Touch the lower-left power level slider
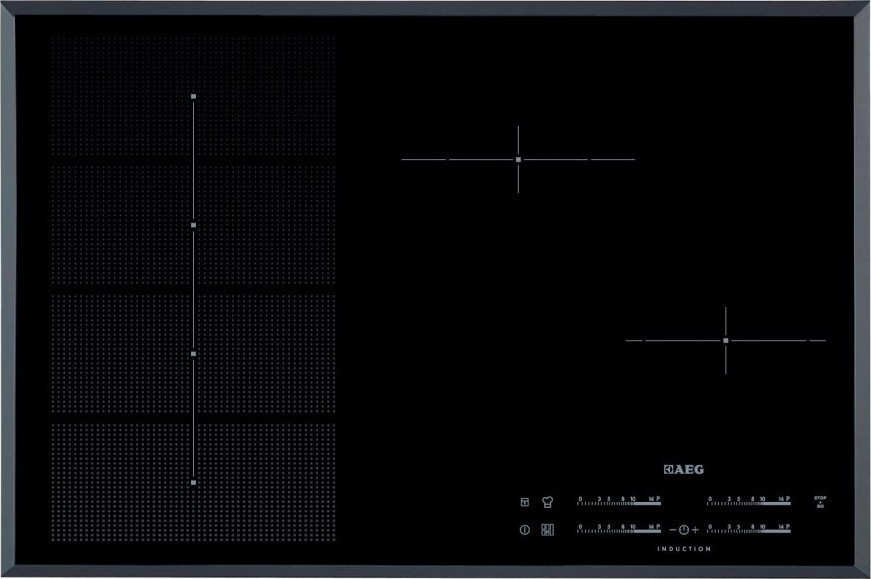Image resolution: width=871 pixels, height=579 pixels. pos(619,529)
